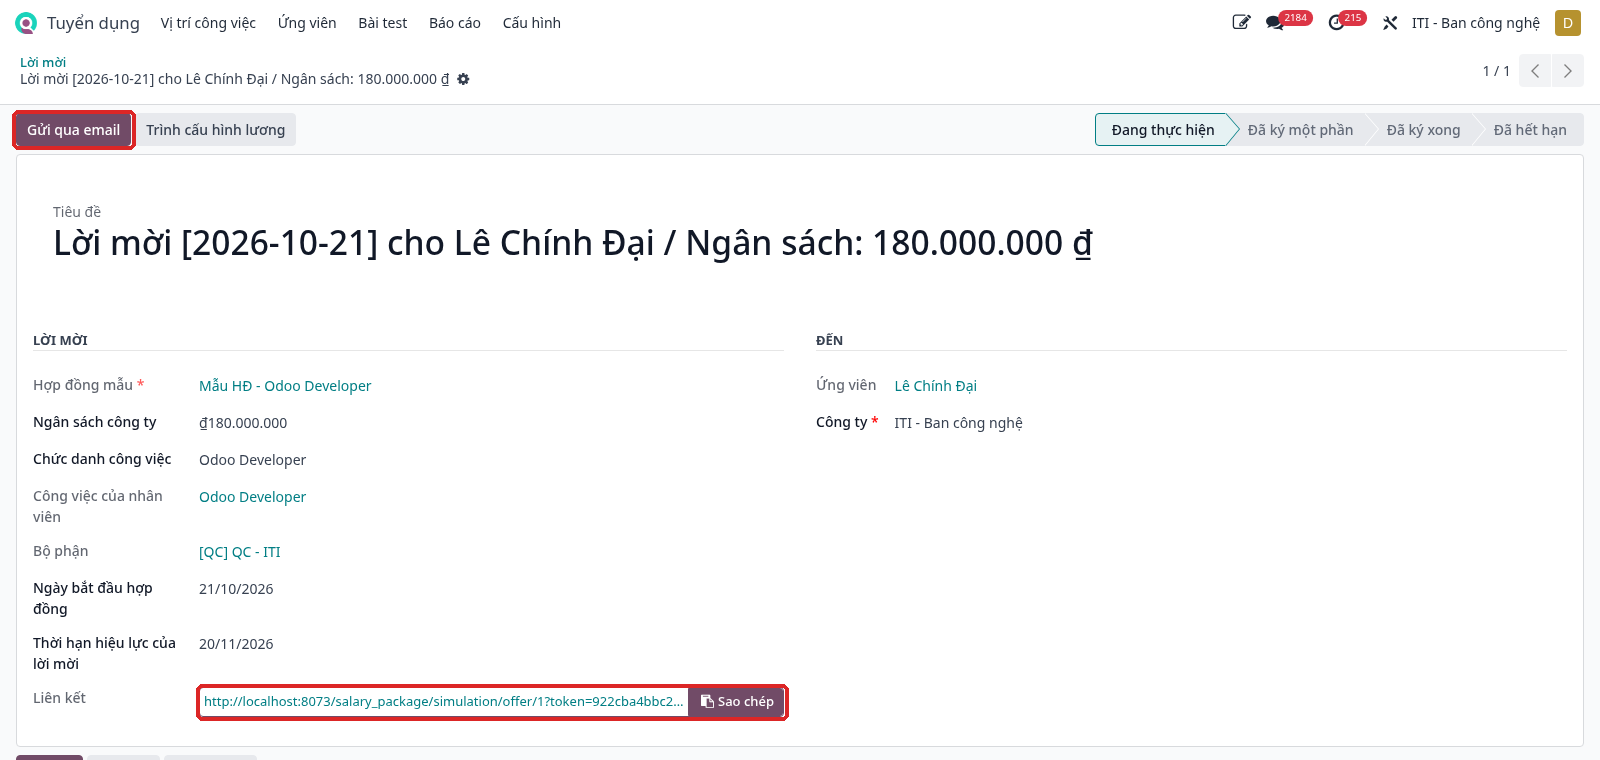Click the debug tools wrench icon
This screenshot has height=760, width=1600.
(x=1390, y=23)
